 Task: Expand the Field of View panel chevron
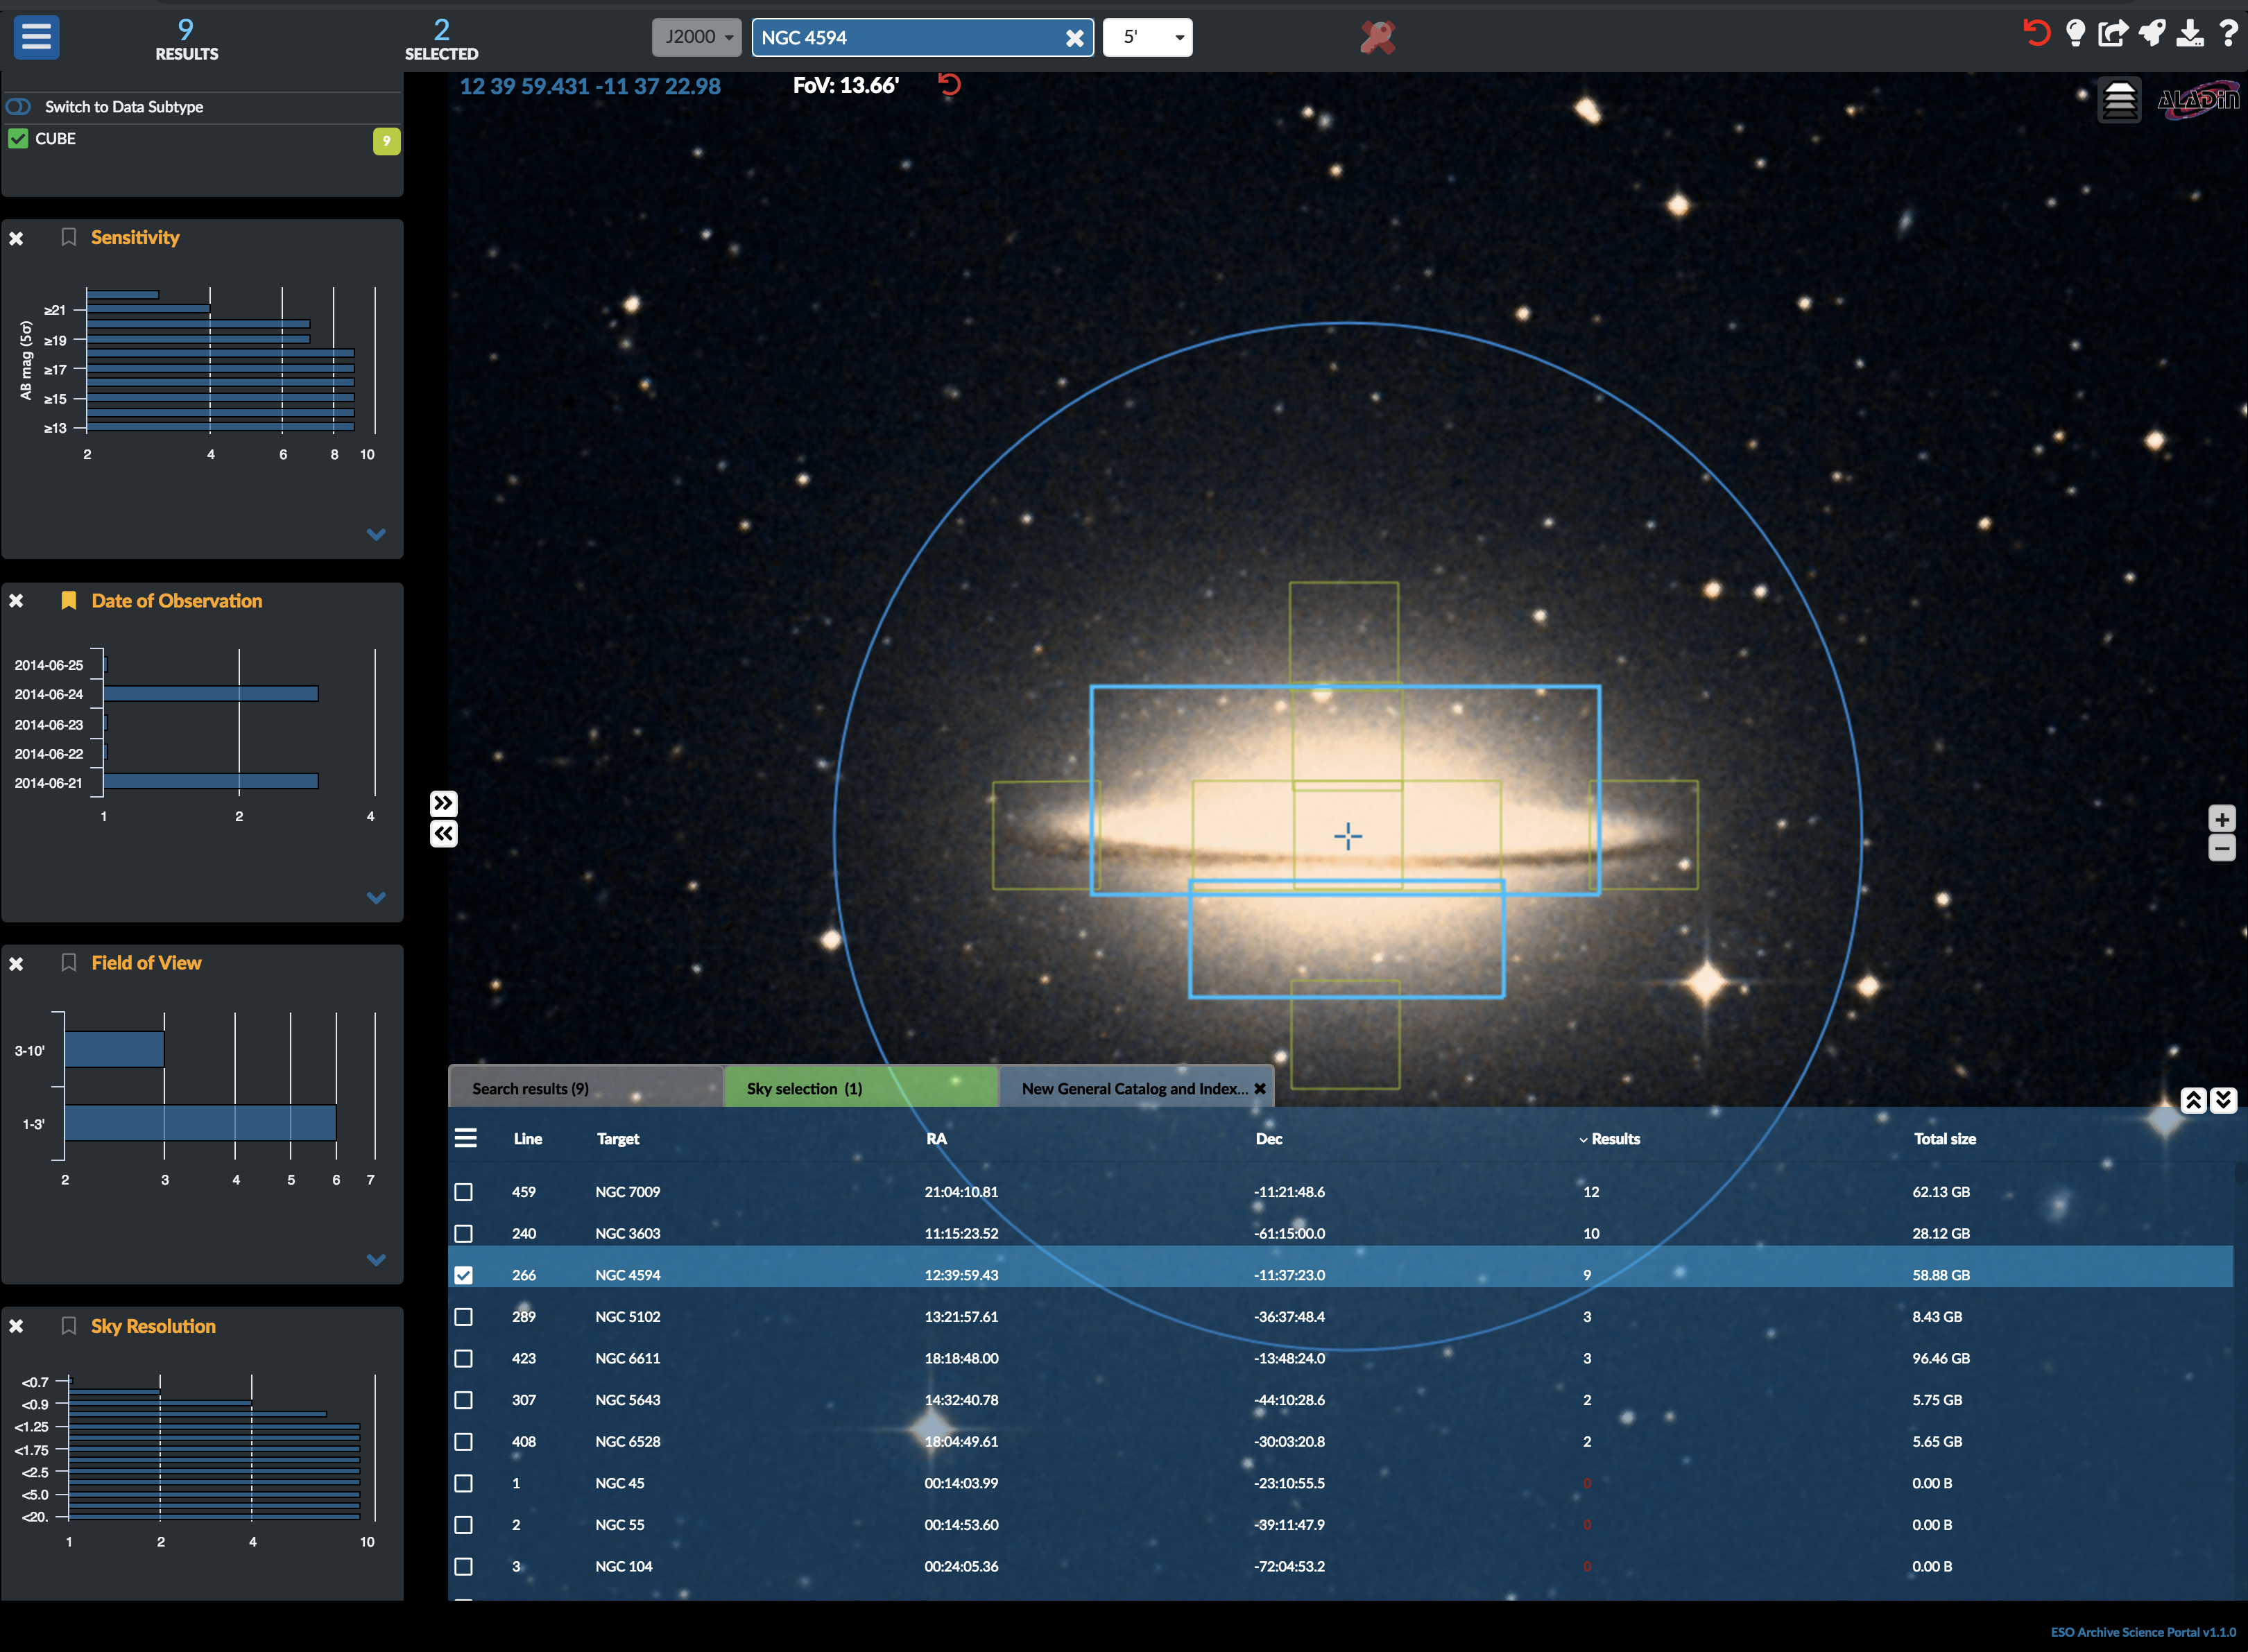(x=376, y=1259)
